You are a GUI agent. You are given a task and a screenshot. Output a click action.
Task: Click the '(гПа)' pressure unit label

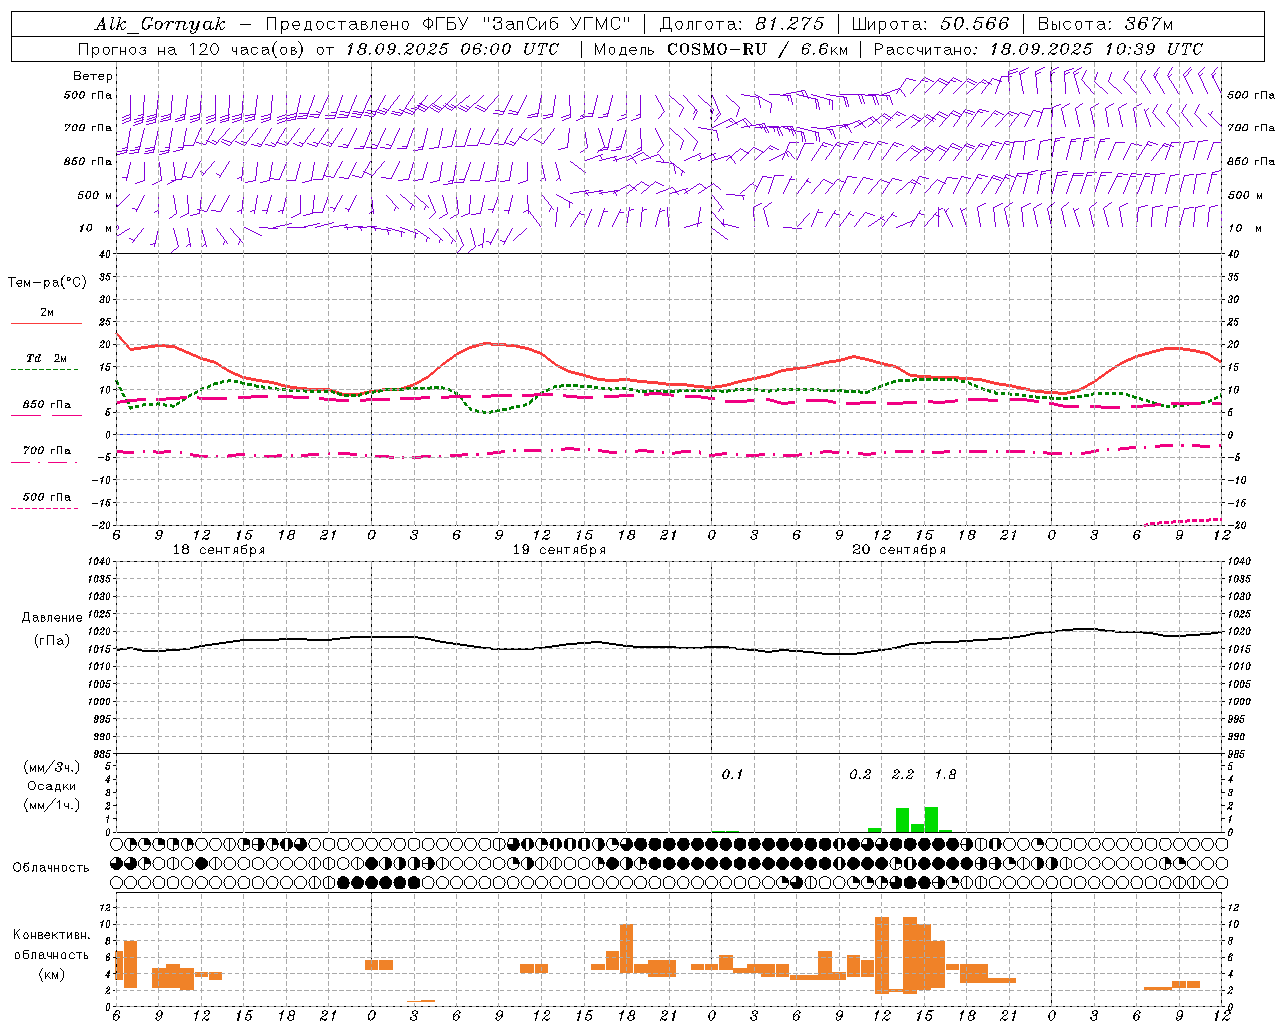51,640
